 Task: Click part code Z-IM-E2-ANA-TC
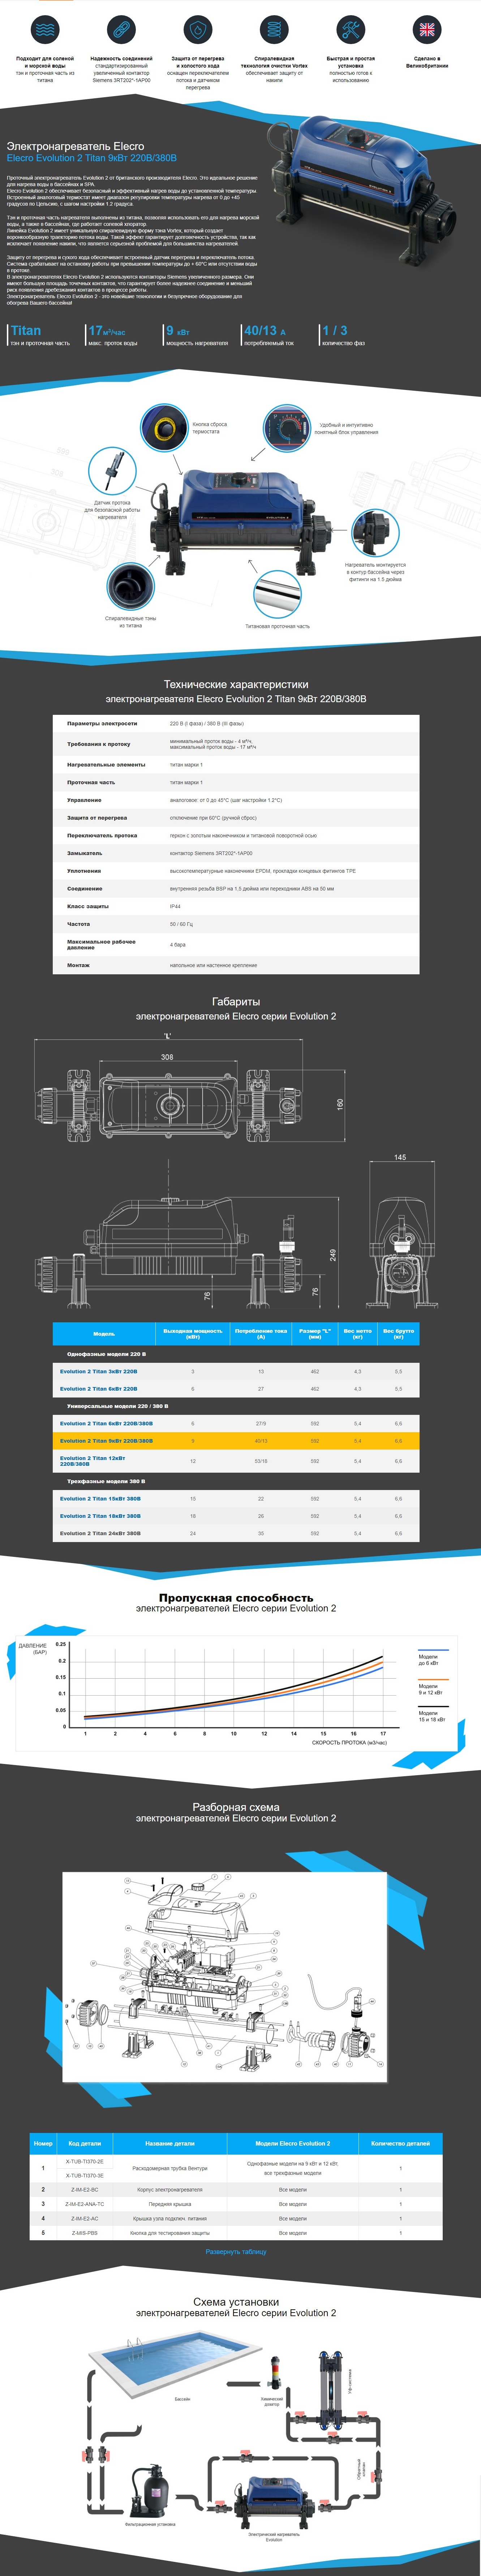coord(85,2204)
